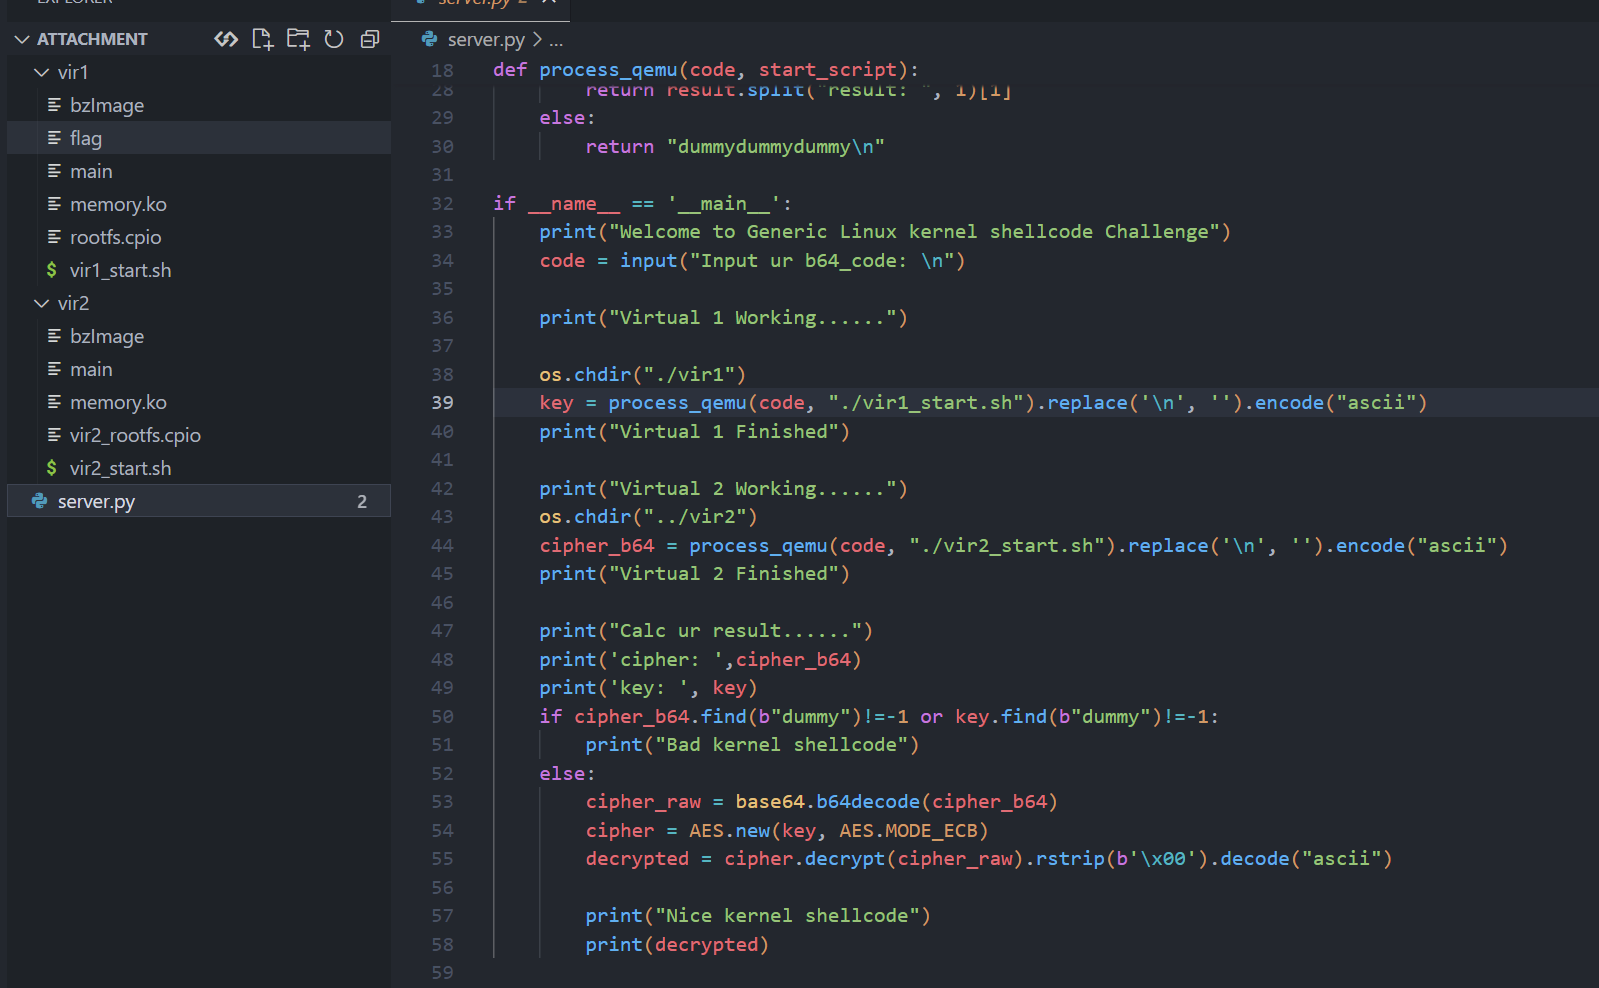Screen dimensions: 1599x988
Task: Create a new folder in the explorer
Action: (x=298, y=39)
